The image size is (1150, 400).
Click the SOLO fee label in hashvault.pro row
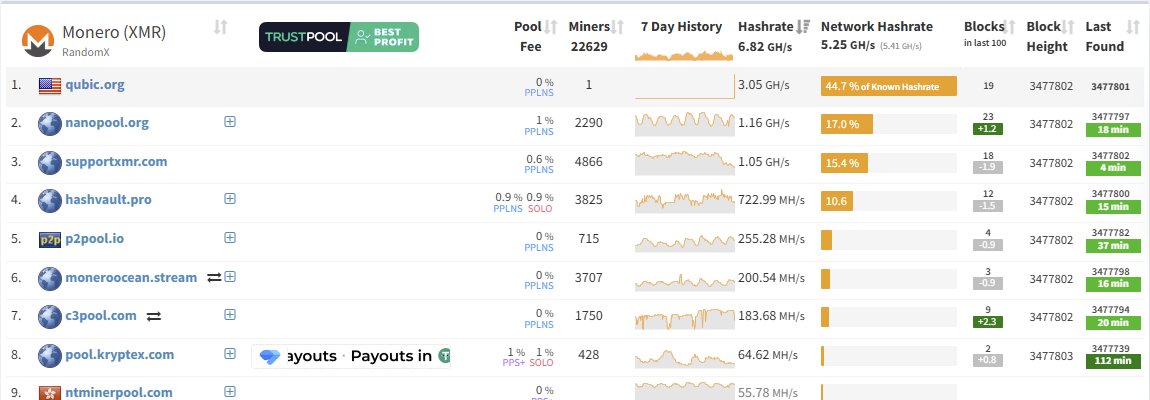(540, 208)
